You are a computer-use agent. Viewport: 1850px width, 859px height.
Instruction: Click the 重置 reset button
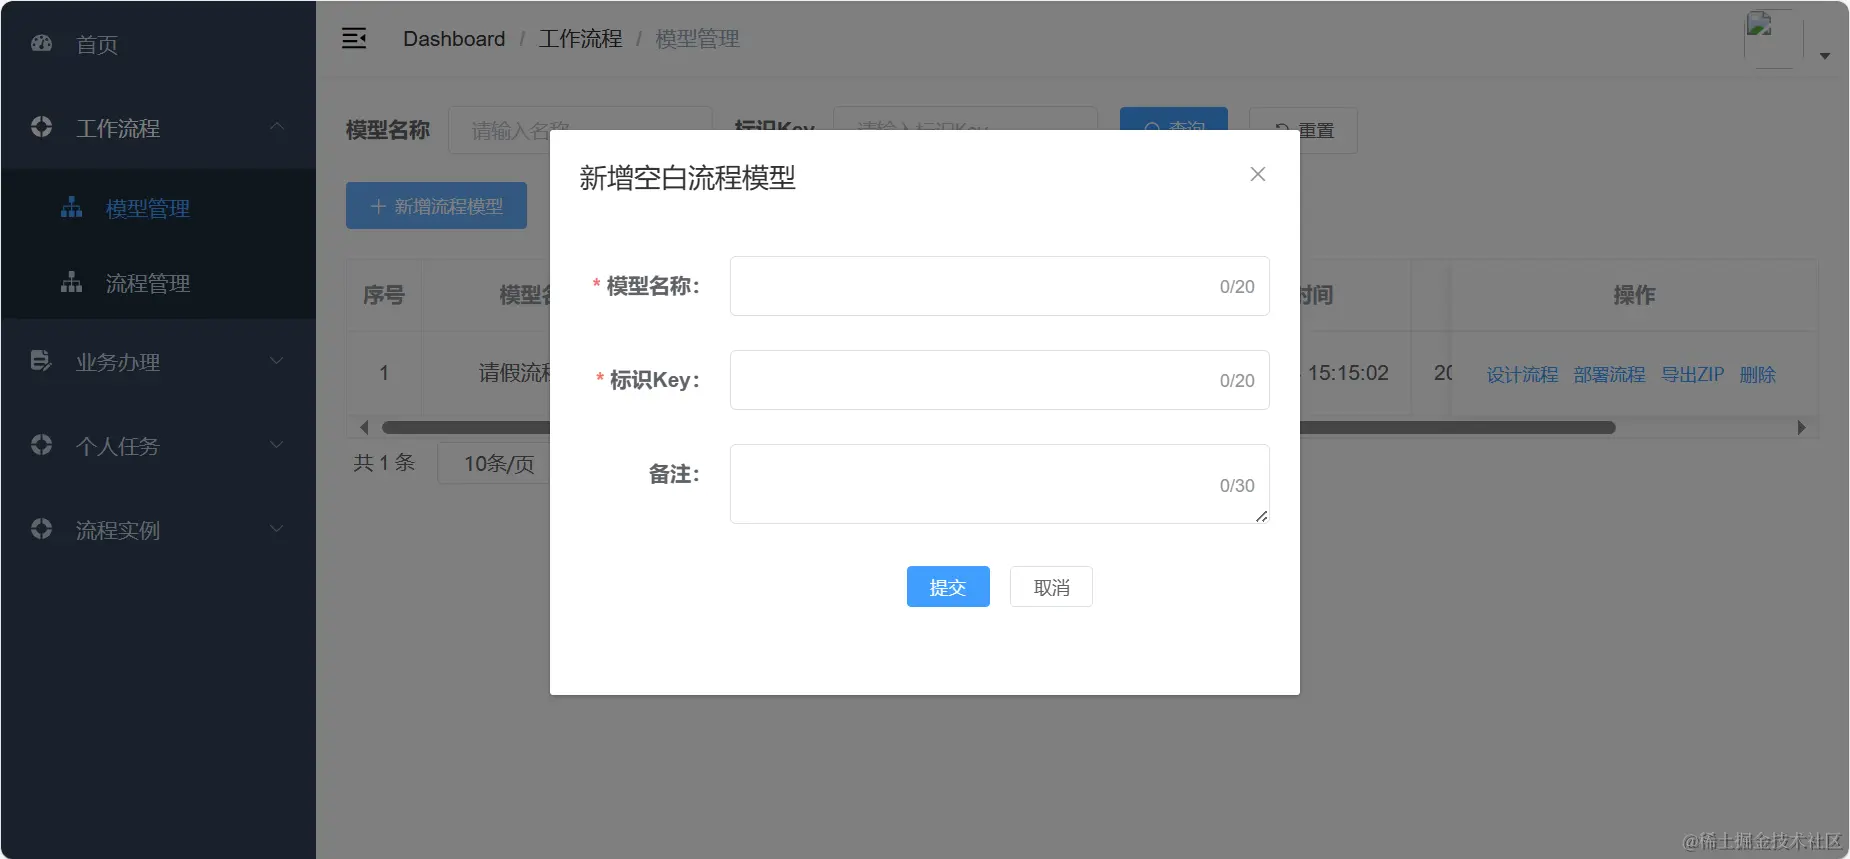tap(1303, 130)
